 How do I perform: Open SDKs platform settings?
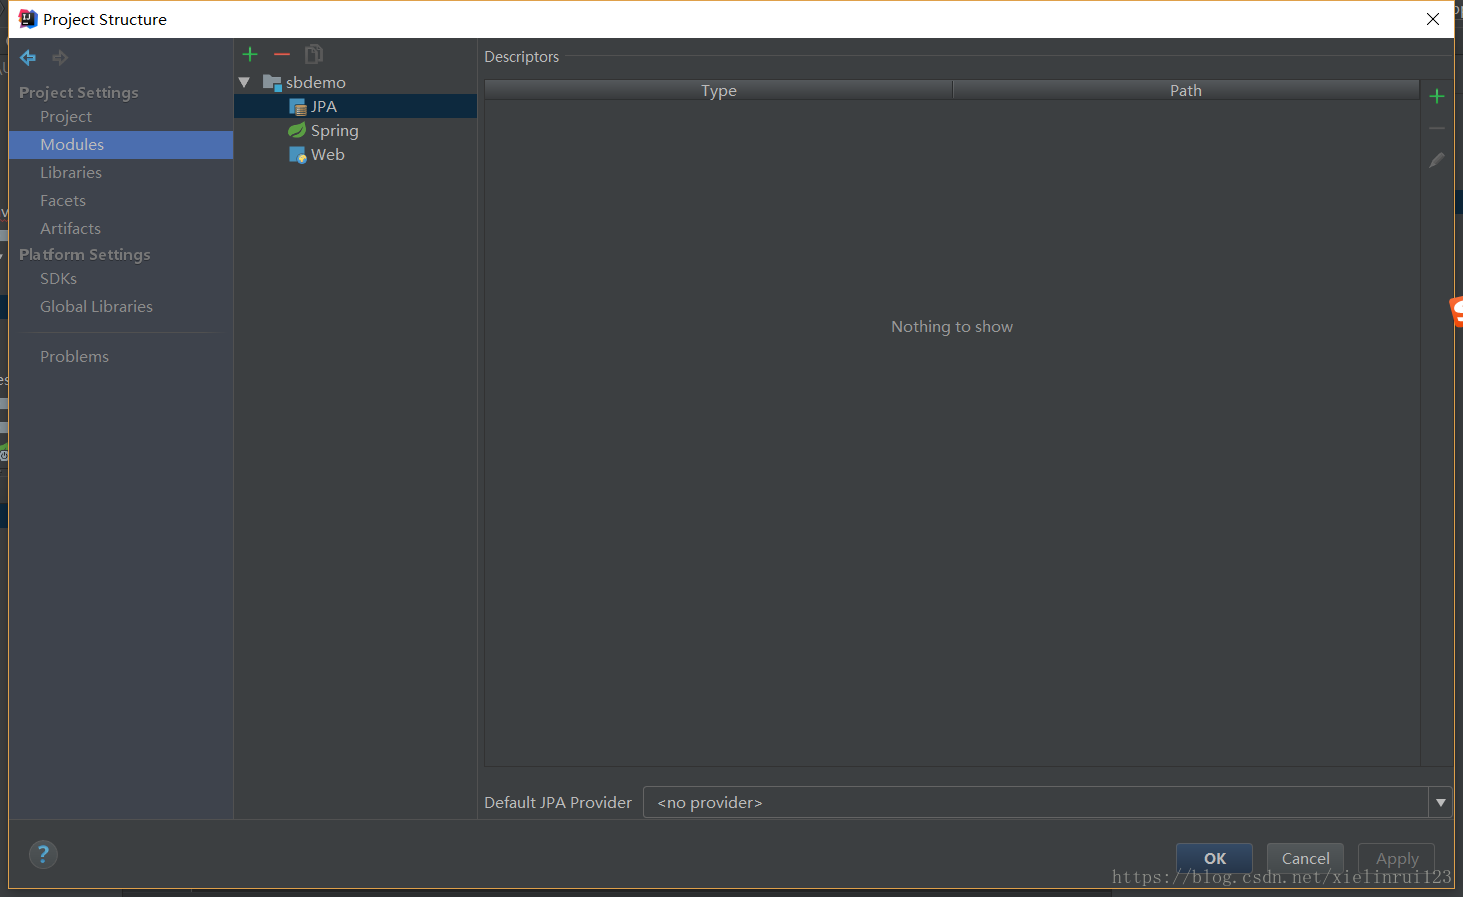(58, 279)
